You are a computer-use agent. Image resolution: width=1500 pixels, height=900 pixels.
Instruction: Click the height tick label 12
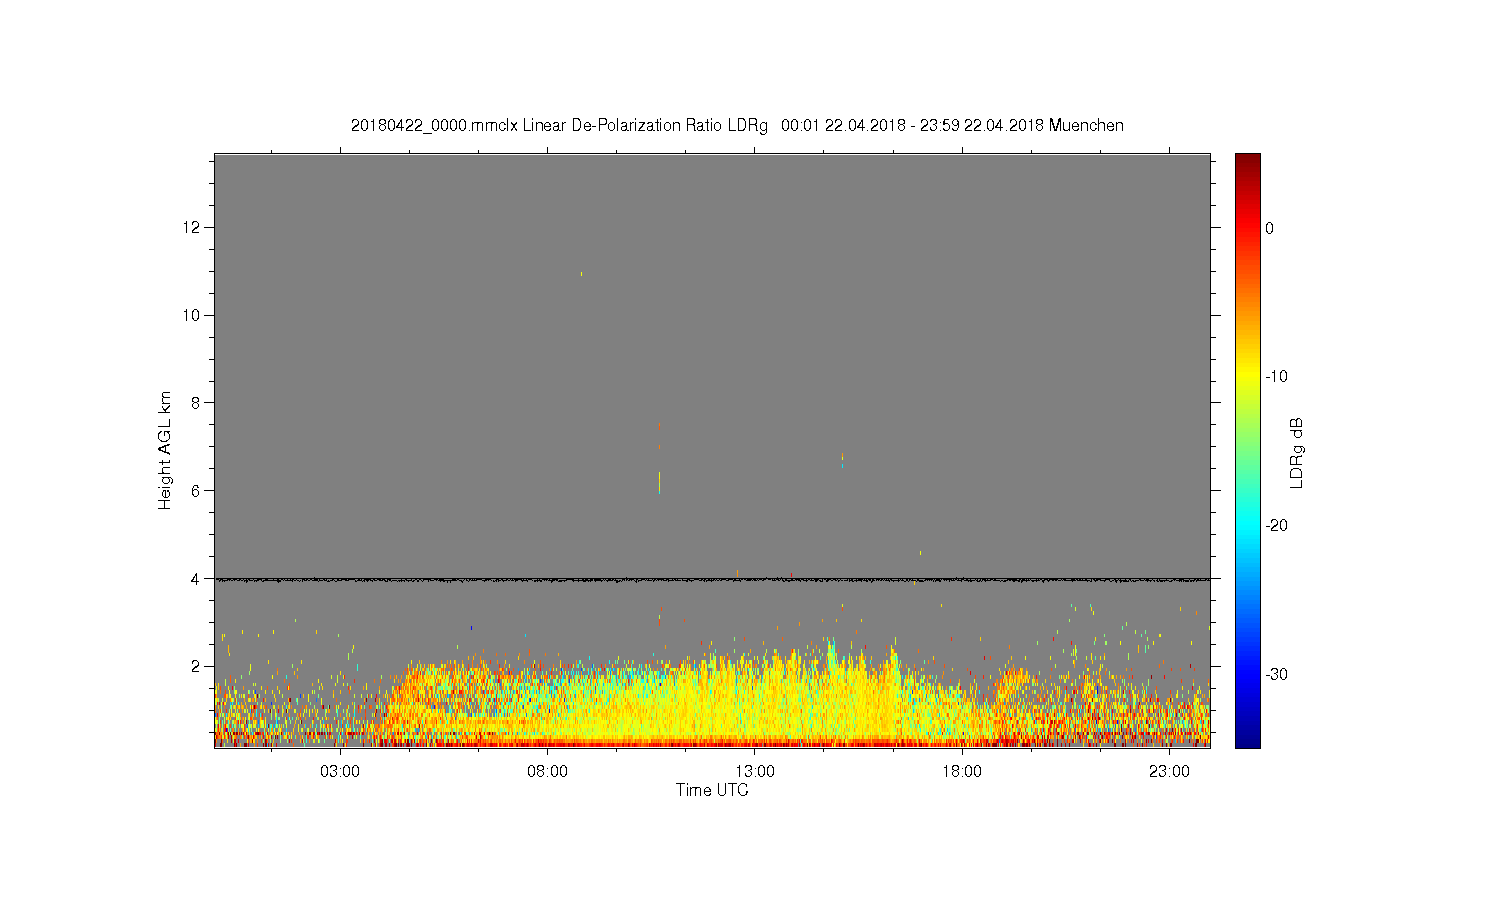pyautogui.click(x=192, y=227)
